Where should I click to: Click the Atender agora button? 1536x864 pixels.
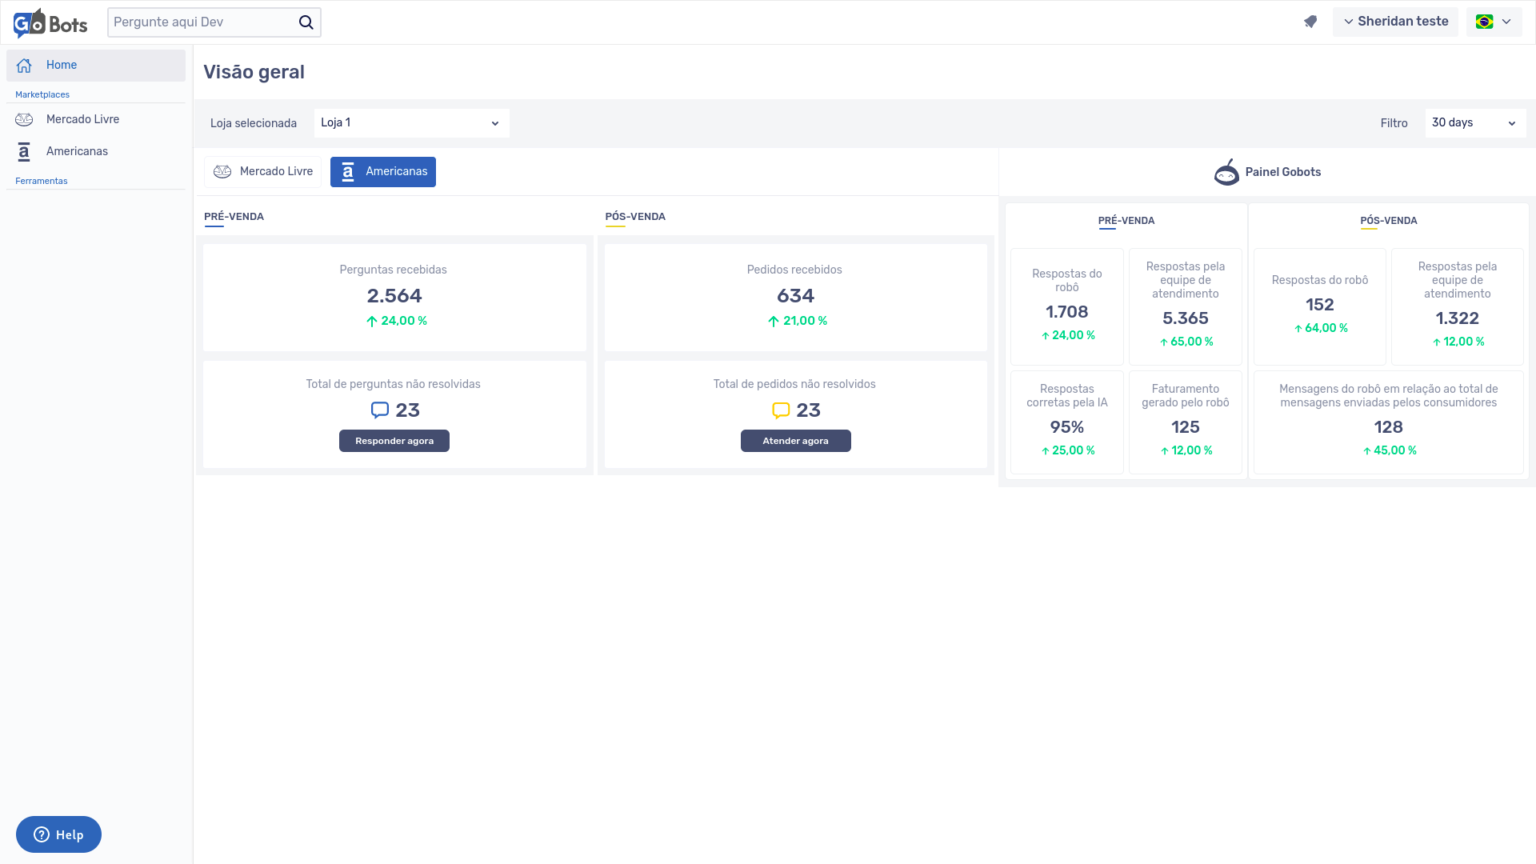795,441
